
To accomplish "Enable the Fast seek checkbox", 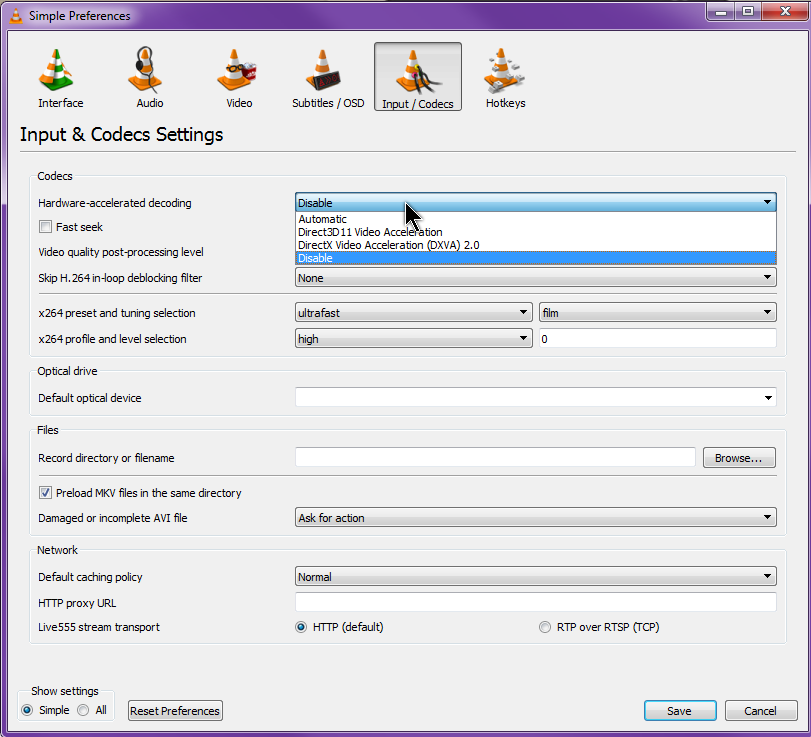I will click(46, 227).
